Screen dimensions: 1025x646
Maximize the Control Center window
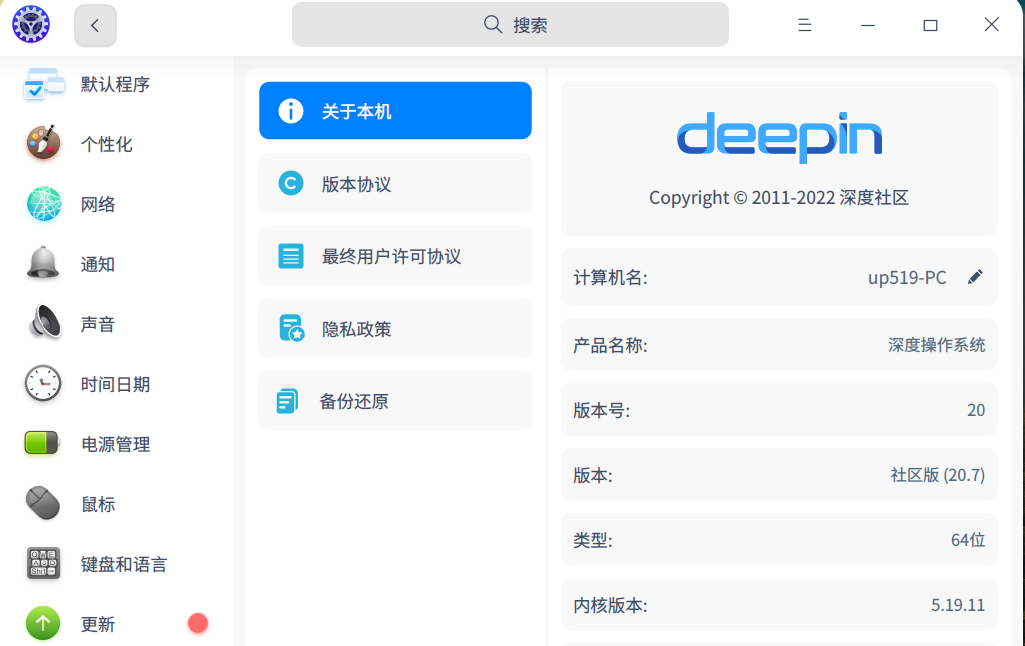(930, 25)
